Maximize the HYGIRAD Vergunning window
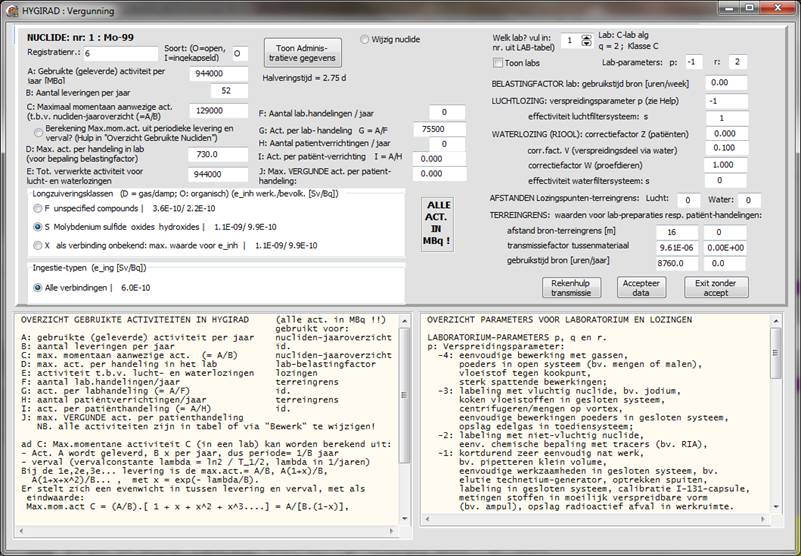Viewport: 801px width, 556px height. click(x=749, y=8)
